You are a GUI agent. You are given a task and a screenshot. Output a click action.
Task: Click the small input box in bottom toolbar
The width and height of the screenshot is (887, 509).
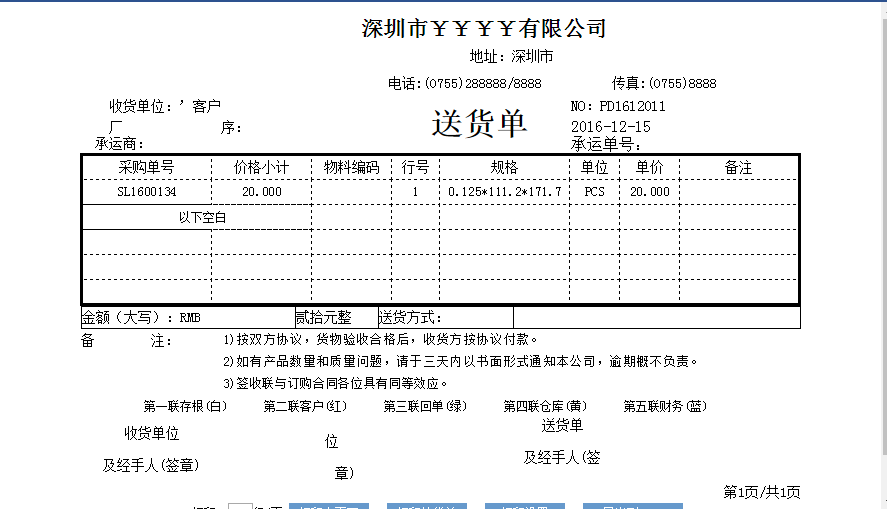[x=240, y=506]
